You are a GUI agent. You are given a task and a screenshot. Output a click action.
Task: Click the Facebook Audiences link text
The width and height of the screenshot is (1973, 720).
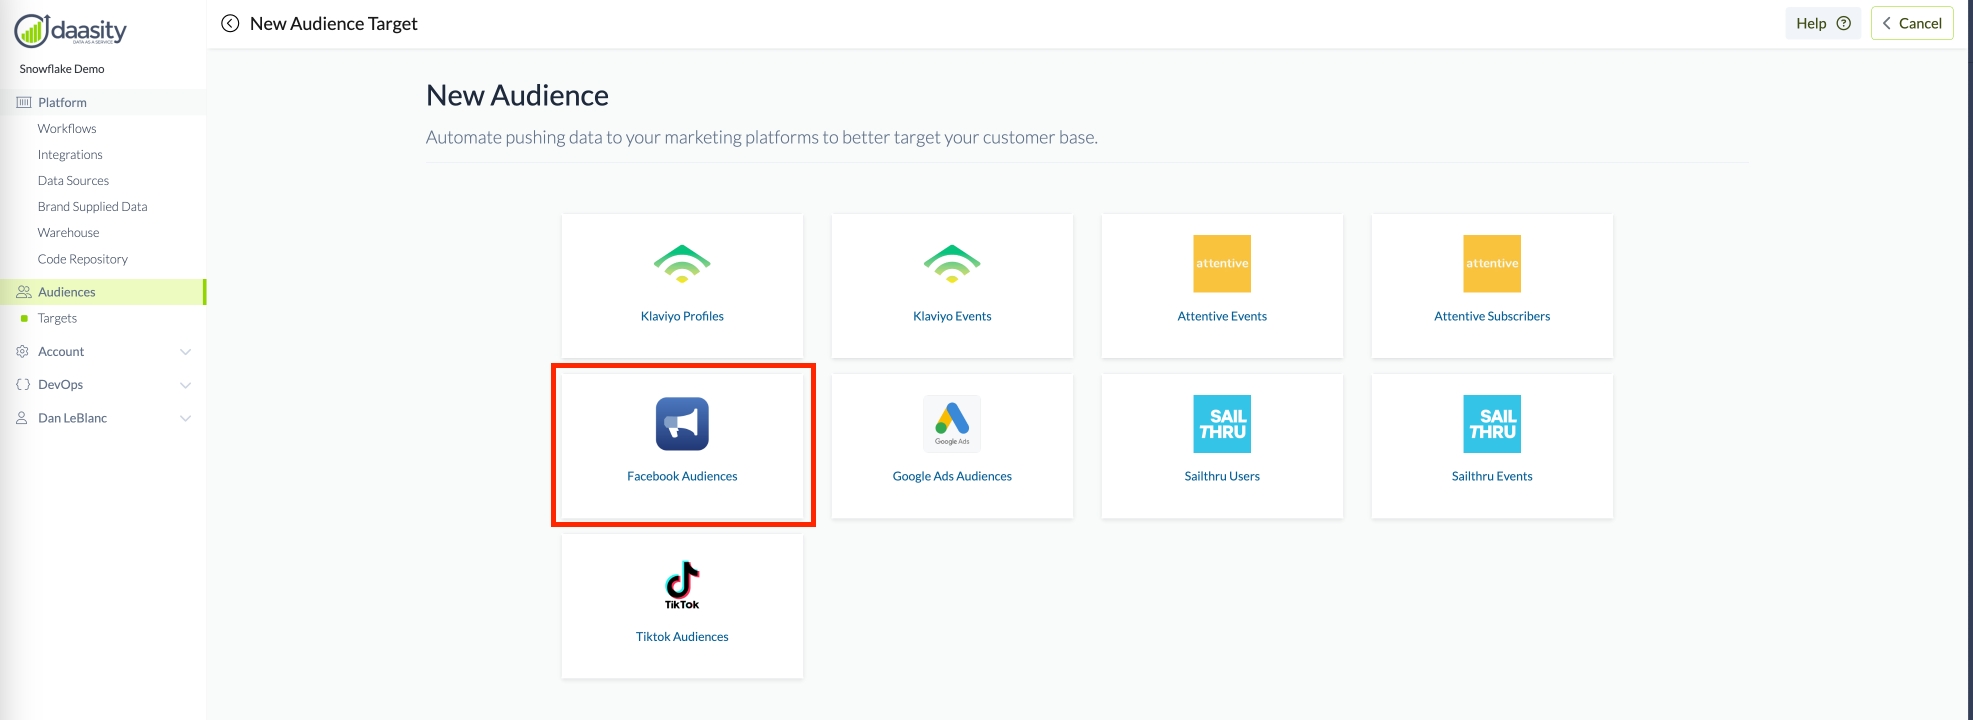[x=682, y=476]
